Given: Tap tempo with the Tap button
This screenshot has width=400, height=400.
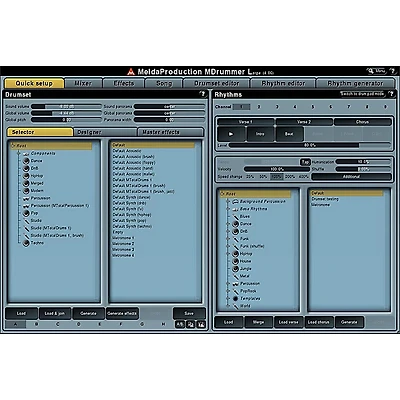Looking at the screenshot, I should click(x=305, y=162).
